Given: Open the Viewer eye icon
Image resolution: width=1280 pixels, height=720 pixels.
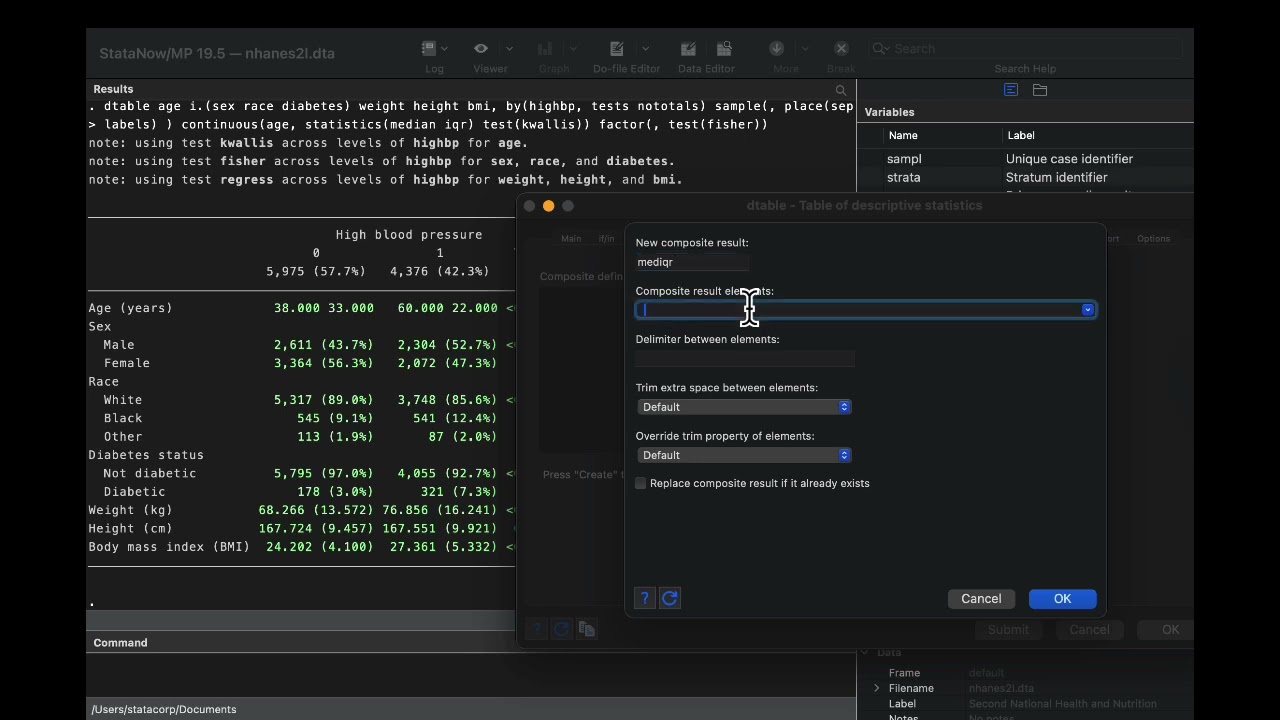Looking at the screenshot, I should tap(481, 49).
